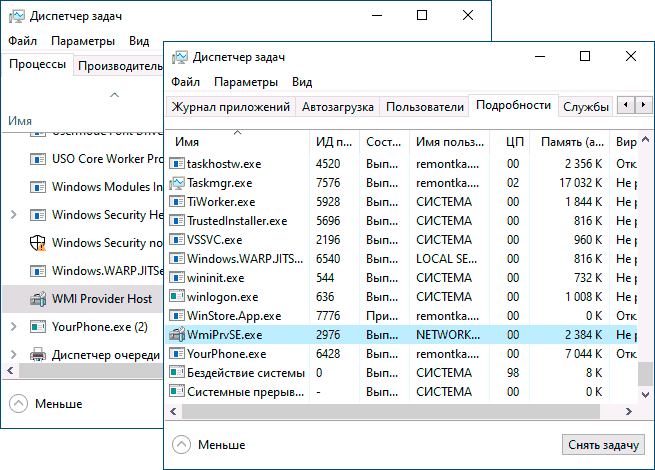
Task: Click the VSSVC.exe process icon
Action: [177, 240]
